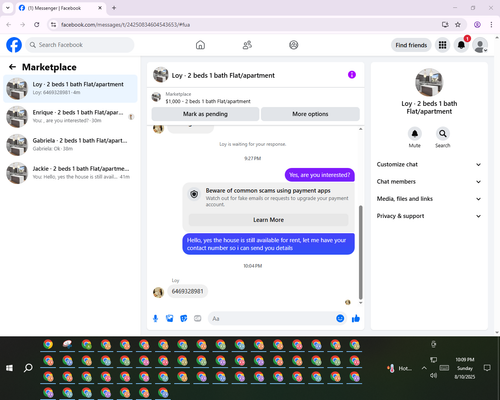Image resolution: width=500 pixels, height=400 pixels.
Task: Open Chrome three-dot menu
Action: 491,25
